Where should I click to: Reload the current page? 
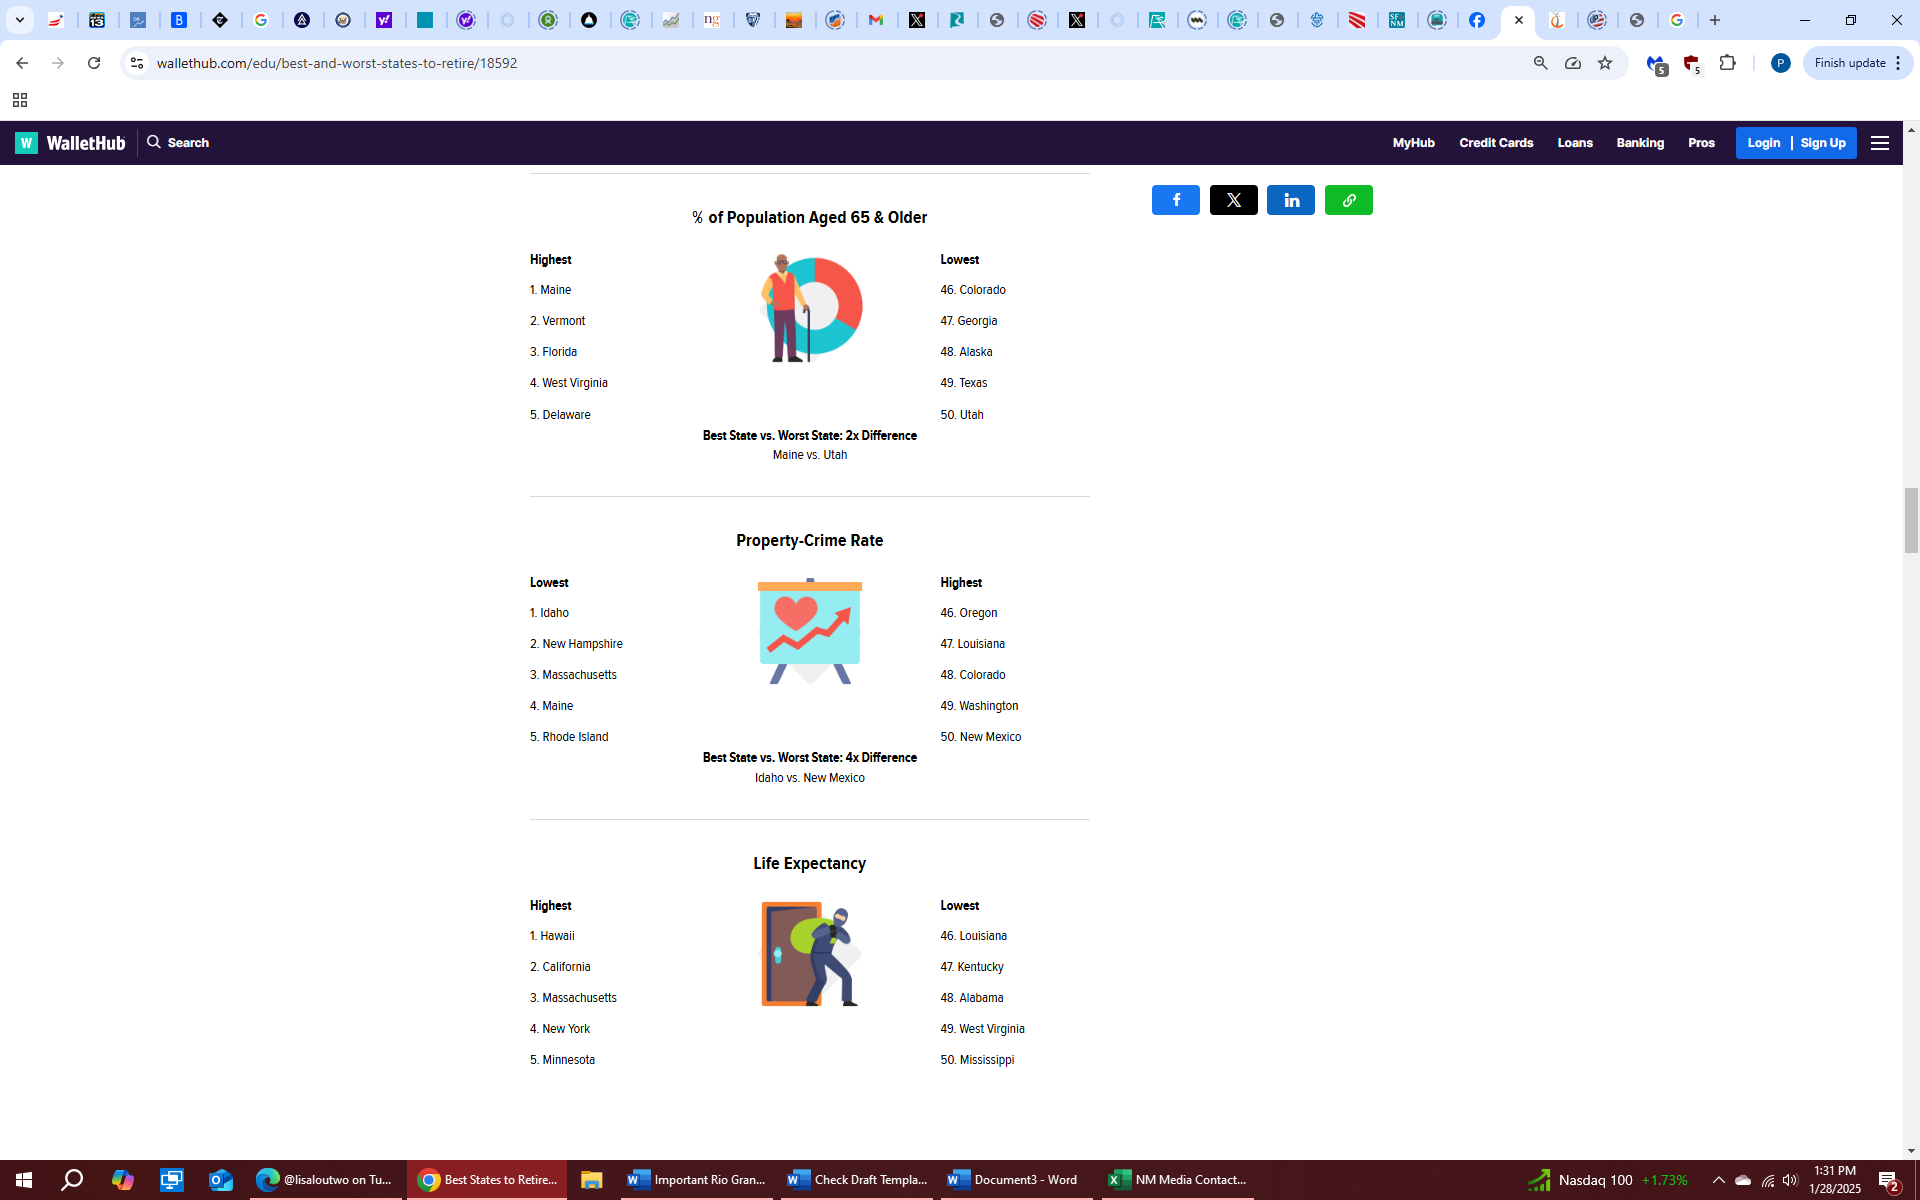[x=94, y=63]
